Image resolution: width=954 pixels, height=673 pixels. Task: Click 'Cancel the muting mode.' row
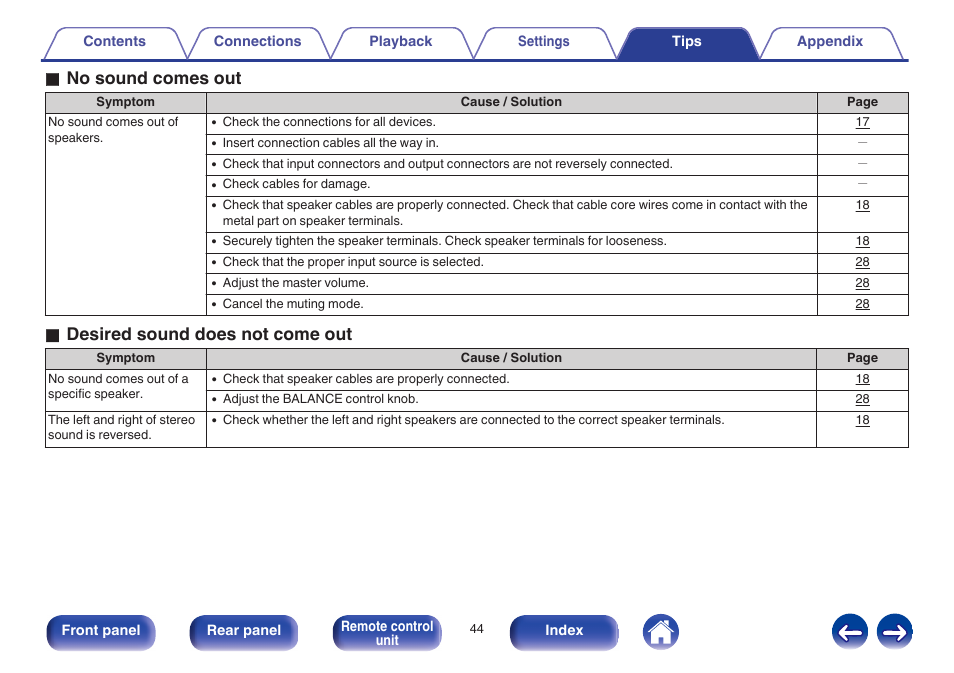tap(512, 304)
